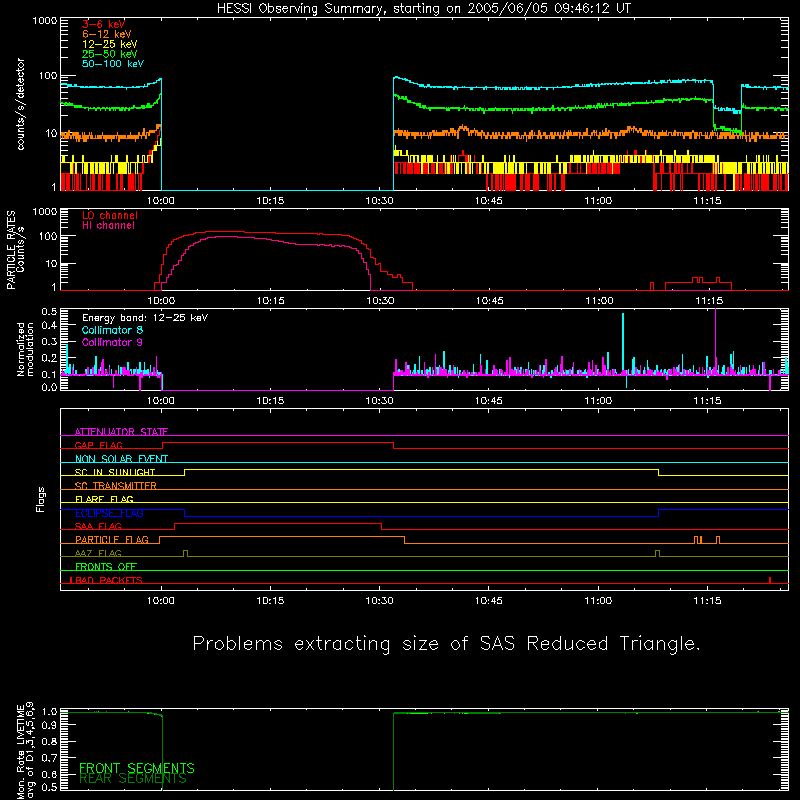The height and width of the screenshot is (800, 800).
Task: Click the 'FRONTS OFF' flag label
Action: click(106, 566)
